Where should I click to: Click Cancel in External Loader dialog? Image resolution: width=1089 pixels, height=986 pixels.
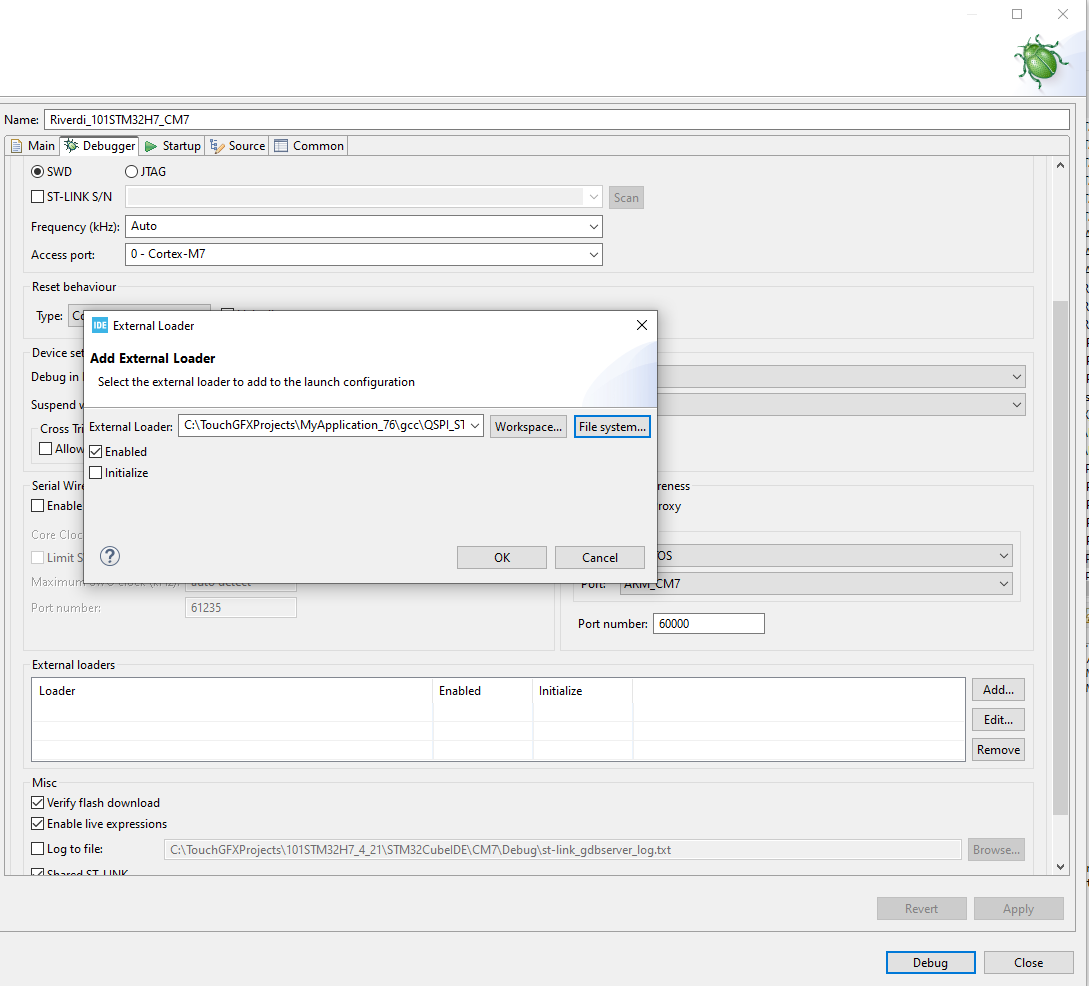(599, 558)
